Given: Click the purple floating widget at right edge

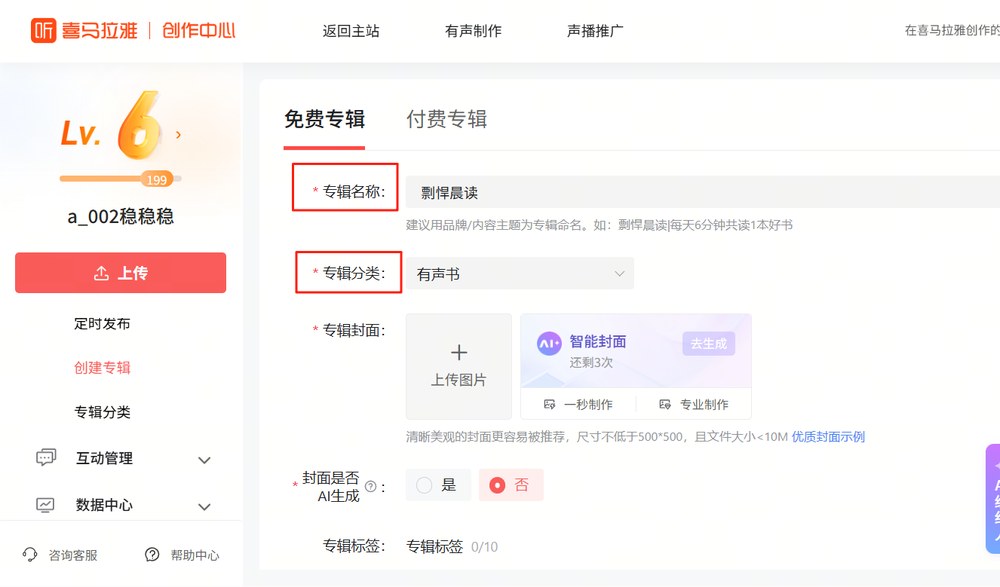Looking at the screenshot, I should pos(993,498).
